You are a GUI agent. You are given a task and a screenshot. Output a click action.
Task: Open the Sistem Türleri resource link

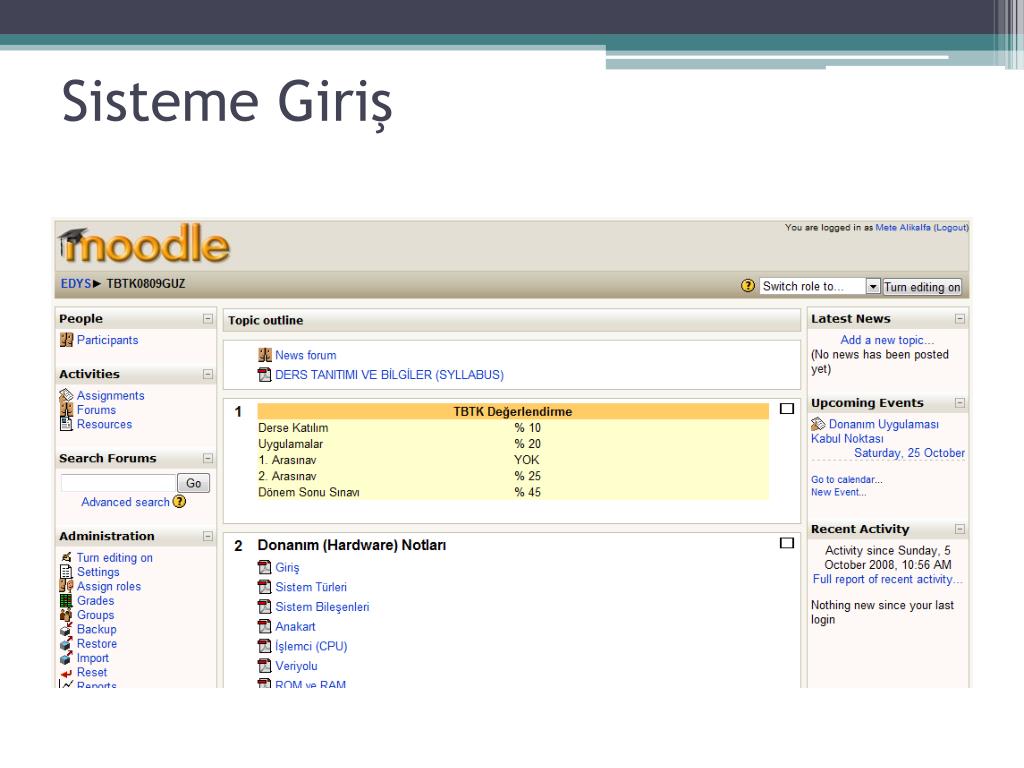point(311,586)
